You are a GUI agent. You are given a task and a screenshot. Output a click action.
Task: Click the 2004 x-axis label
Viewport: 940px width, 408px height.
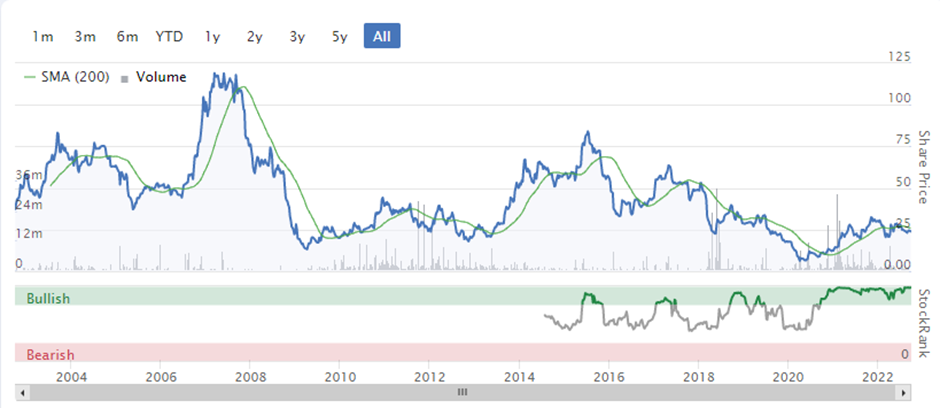click(x=71, y=377)
